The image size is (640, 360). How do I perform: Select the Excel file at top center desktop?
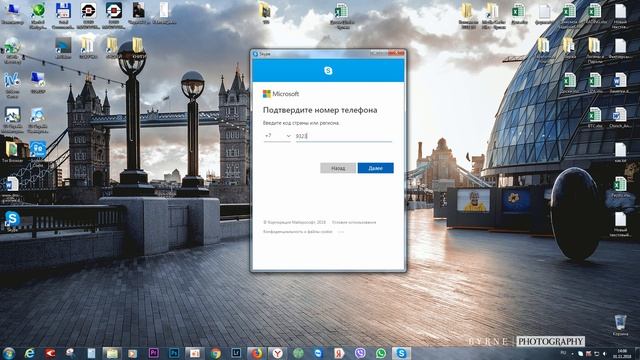click(342, 16)
